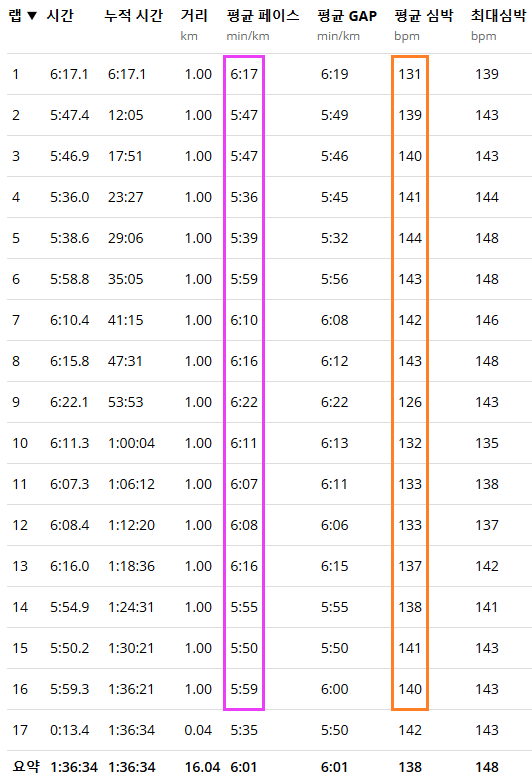Viewport: 532px width, 784px height.
Task: Click average heart rate 144 in lap 5
Action: (x=410, y=238)
